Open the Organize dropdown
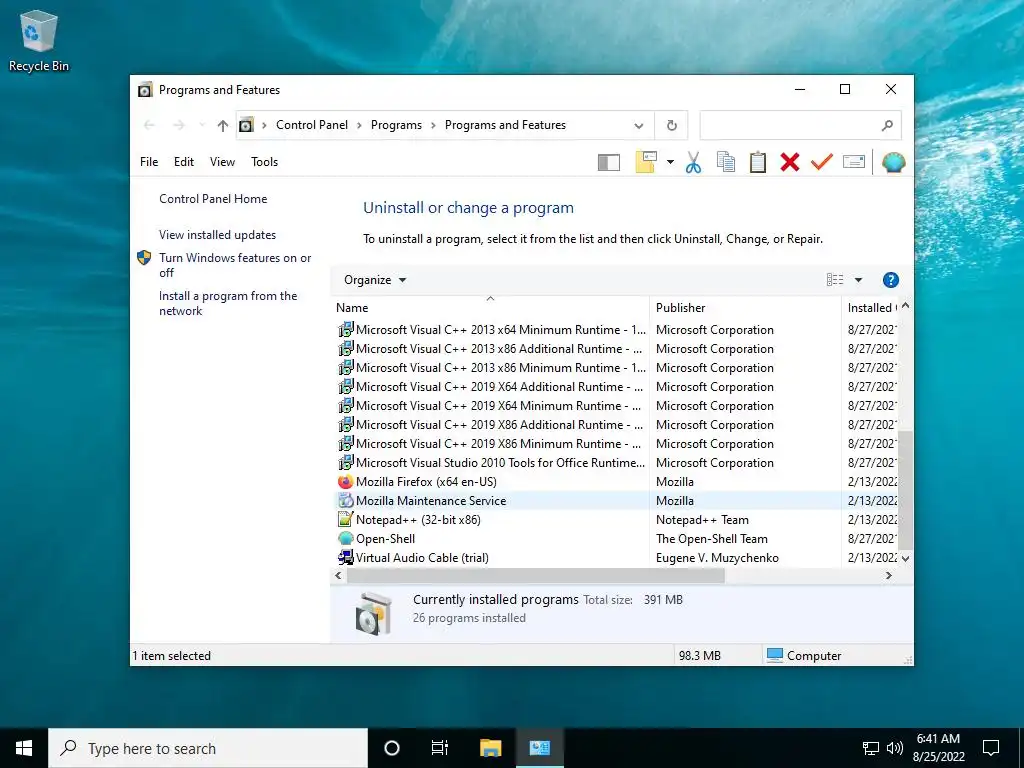1024x768 pixels. [x=375, y=280]
